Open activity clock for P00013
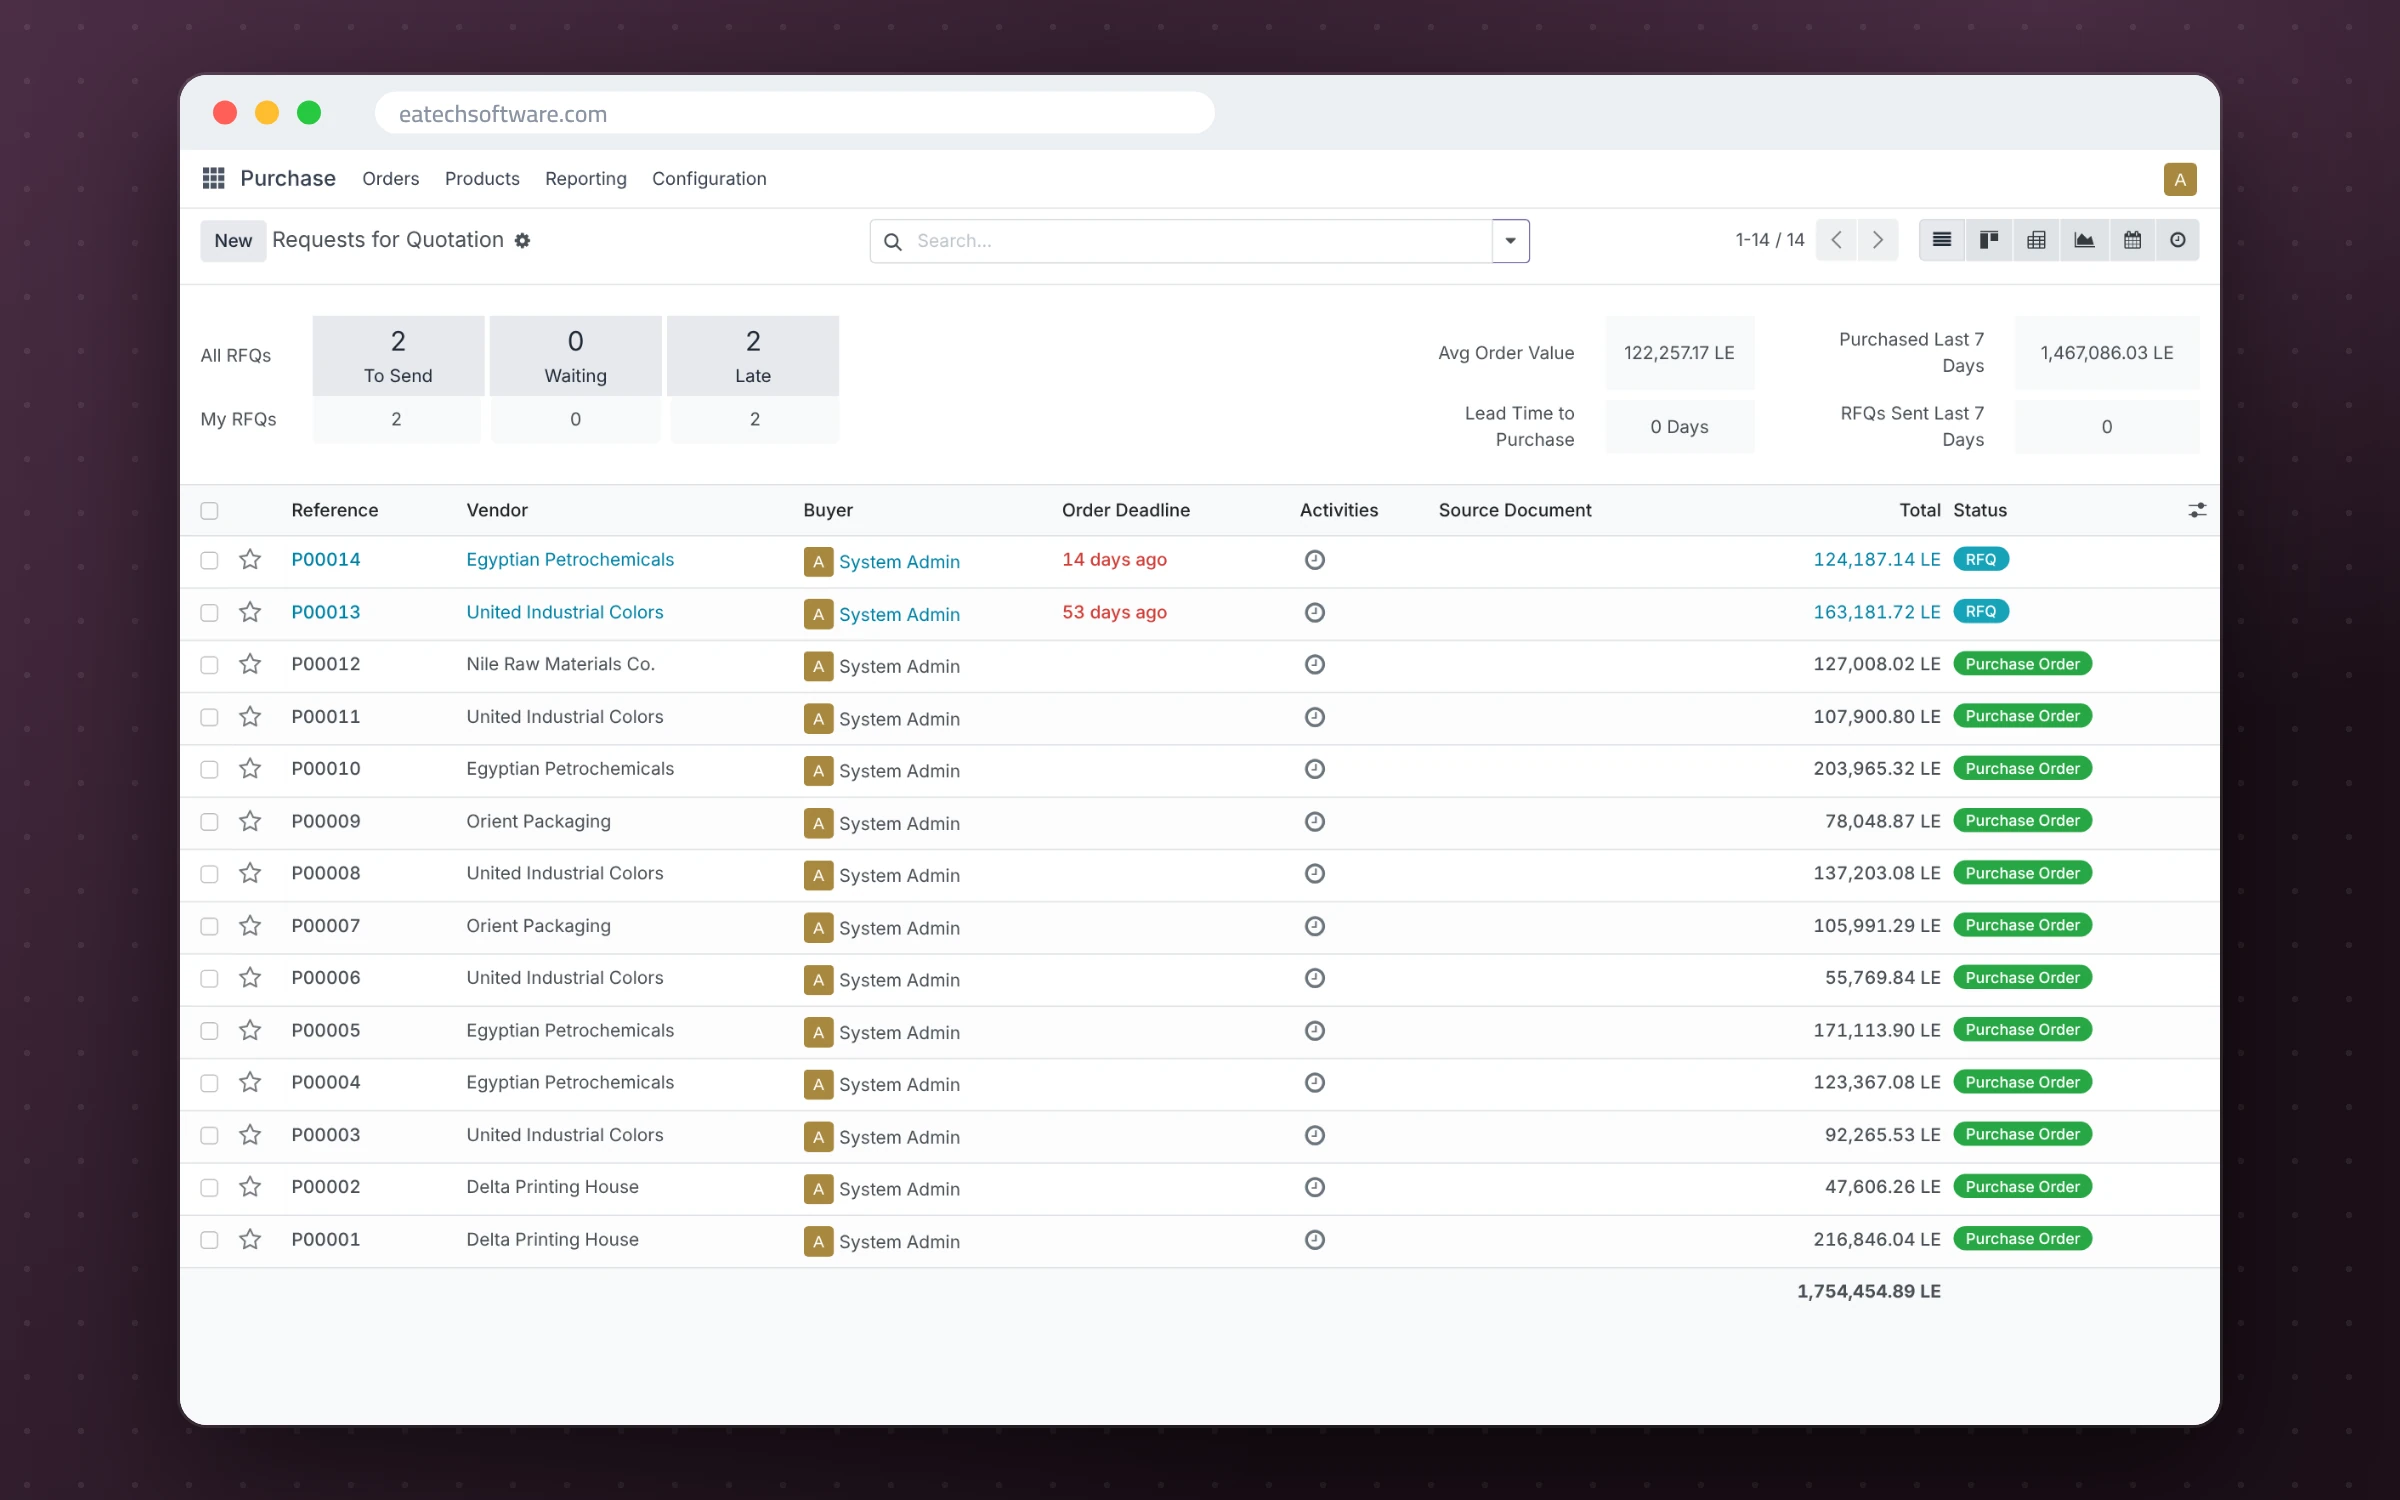The image size is (2400, 1500). [1315, 612]
